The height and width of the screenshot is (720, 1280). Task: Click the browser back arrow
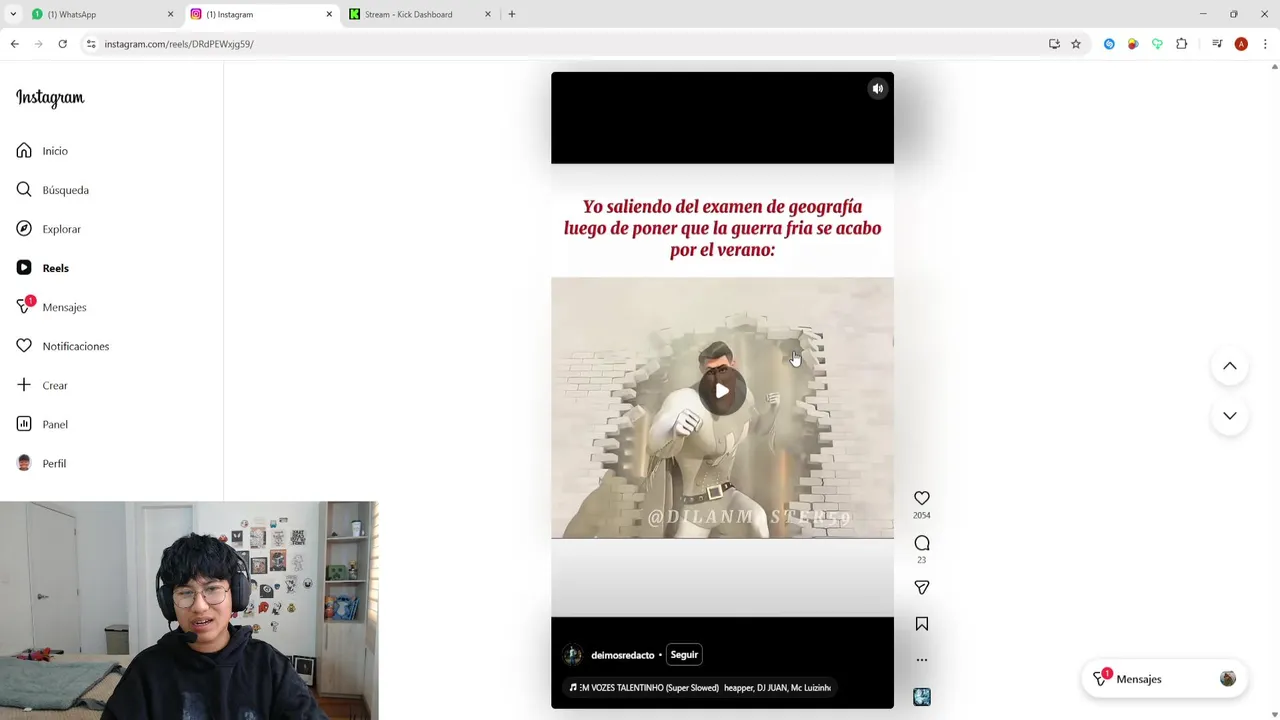click(14, 44)
